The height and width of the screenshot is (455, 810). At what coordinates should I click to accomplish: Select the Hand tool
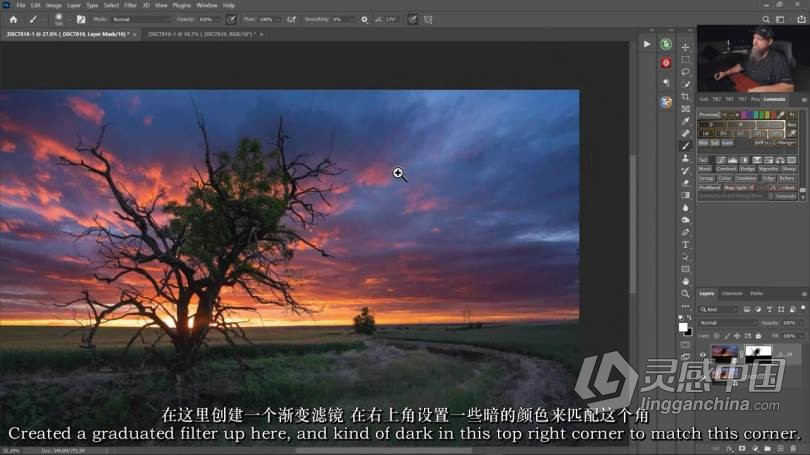(x=685, y=281)
